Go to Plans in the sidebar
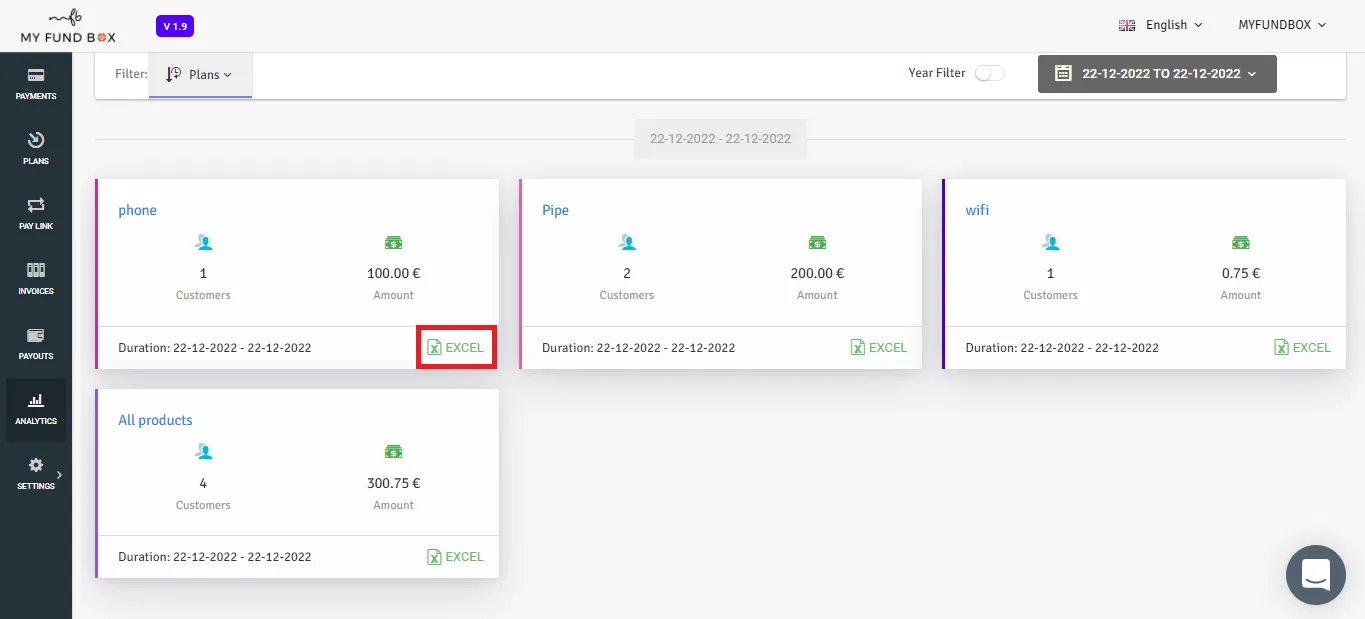Viewport: 1365px width, 619px height. [x=36, y=149]
